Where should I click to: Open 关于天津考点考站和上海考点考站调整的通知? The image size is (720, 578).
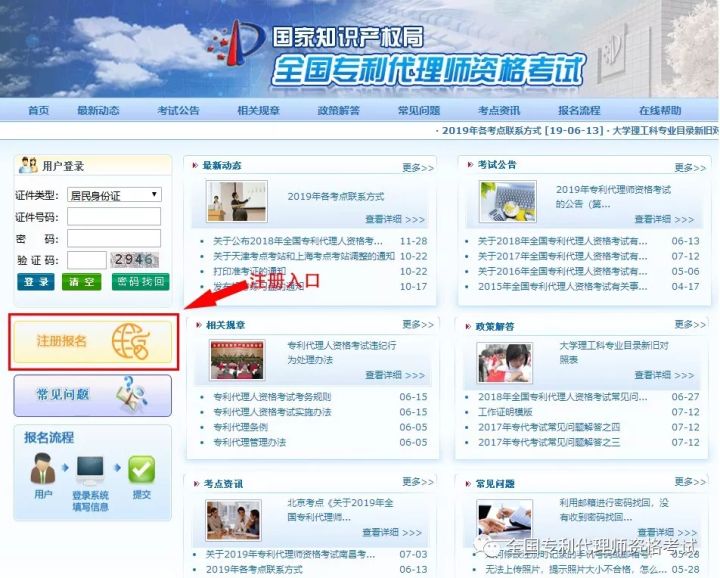coord(304,256)
